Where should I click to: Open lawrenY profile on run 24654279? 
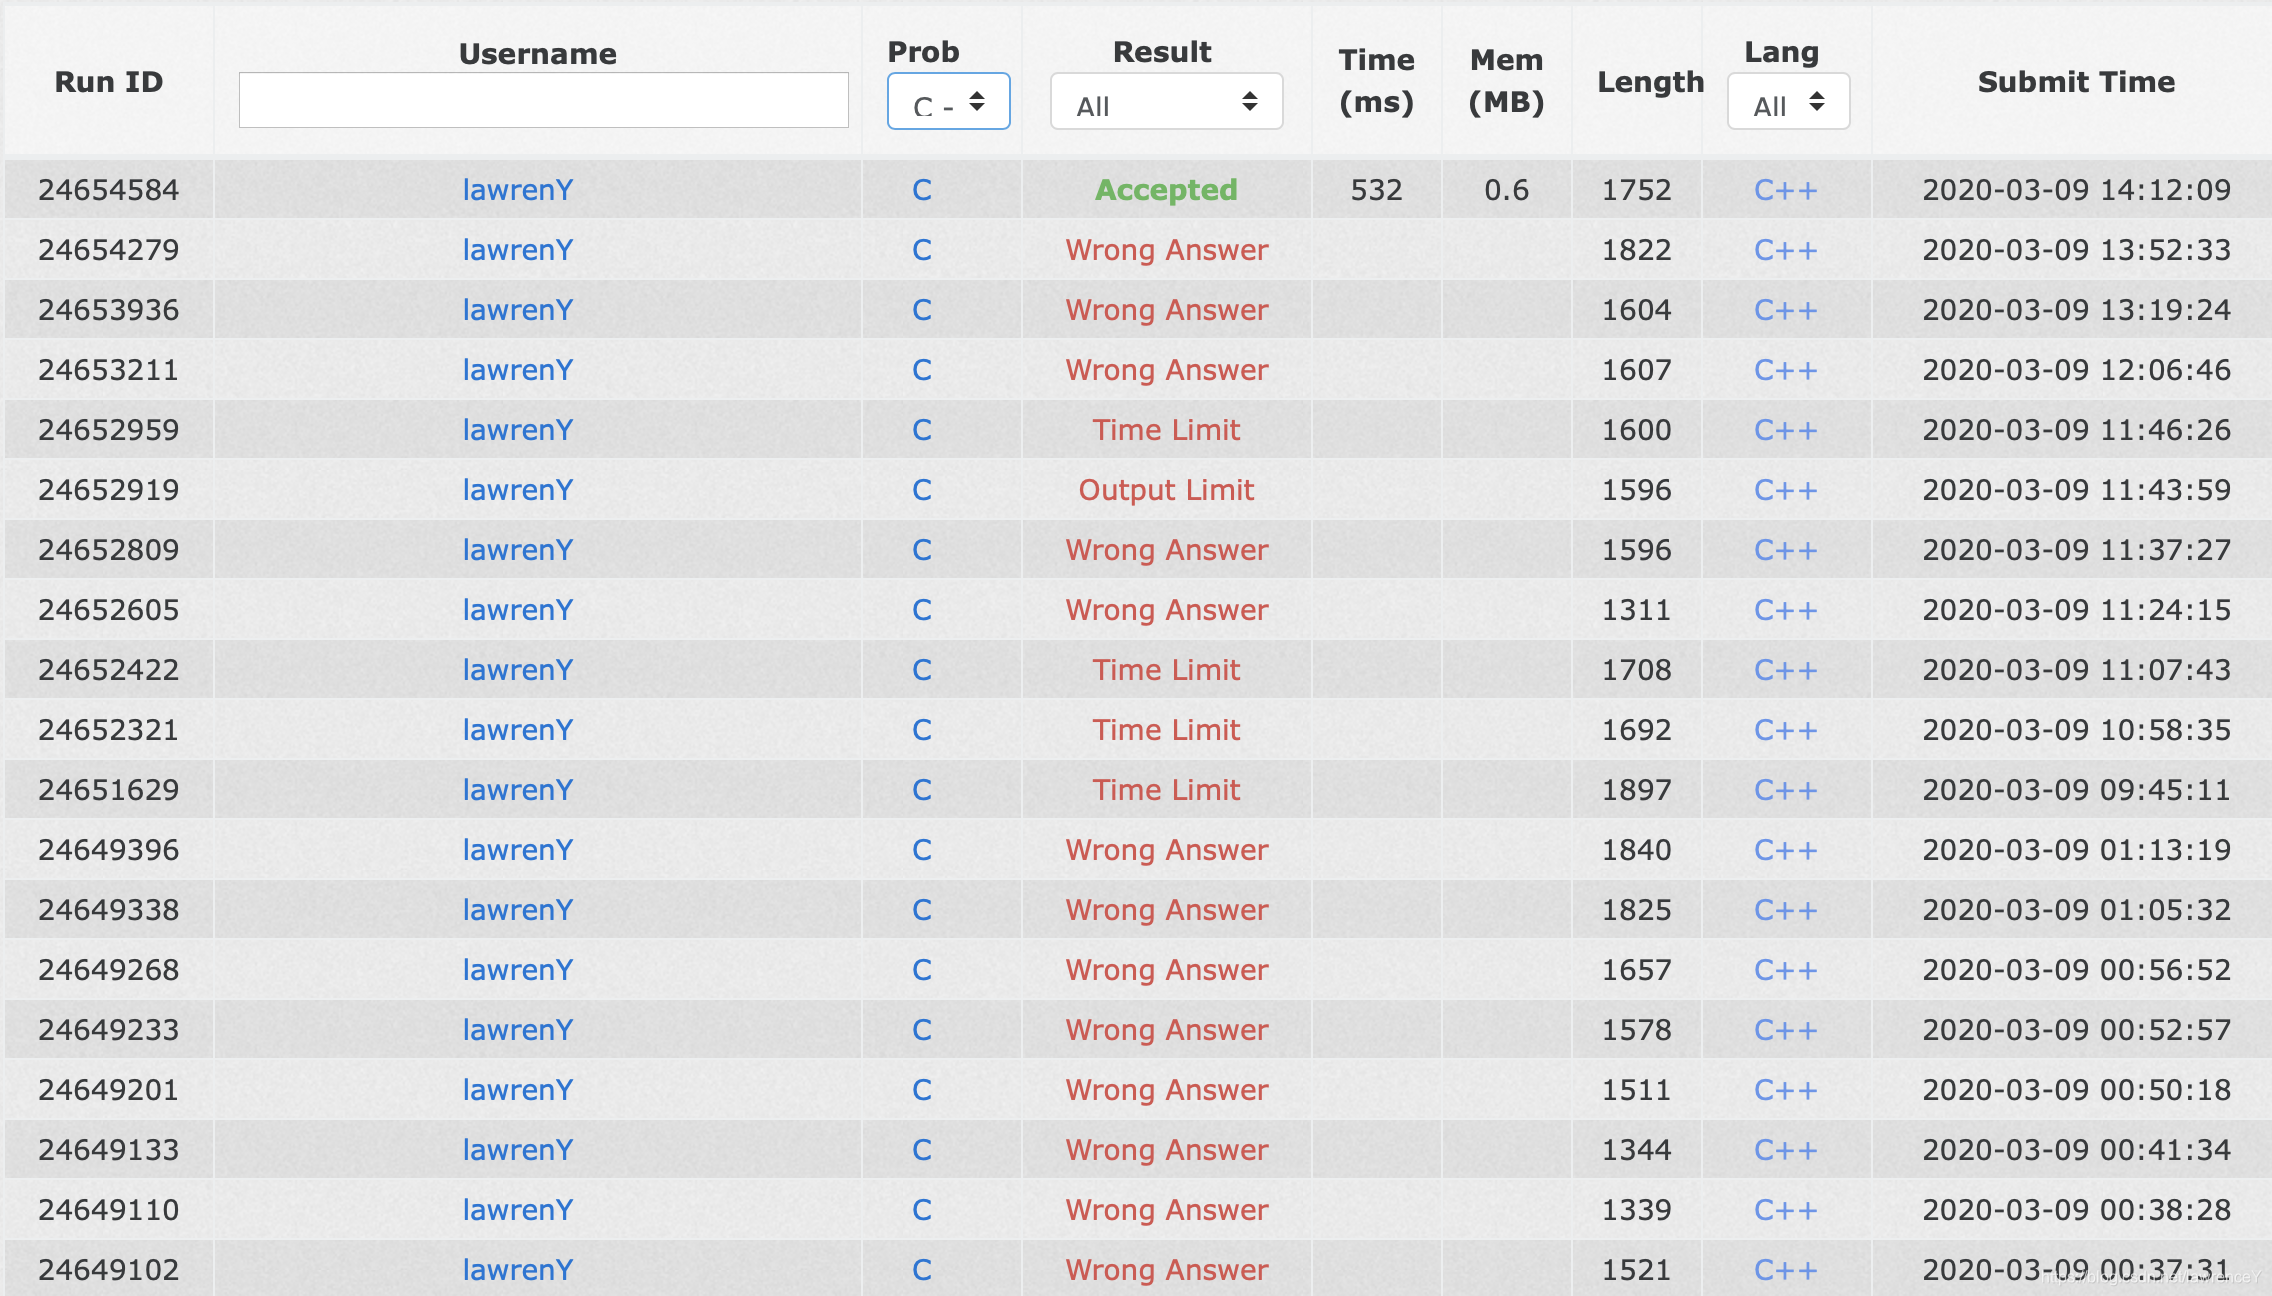(x=518, y=250)
